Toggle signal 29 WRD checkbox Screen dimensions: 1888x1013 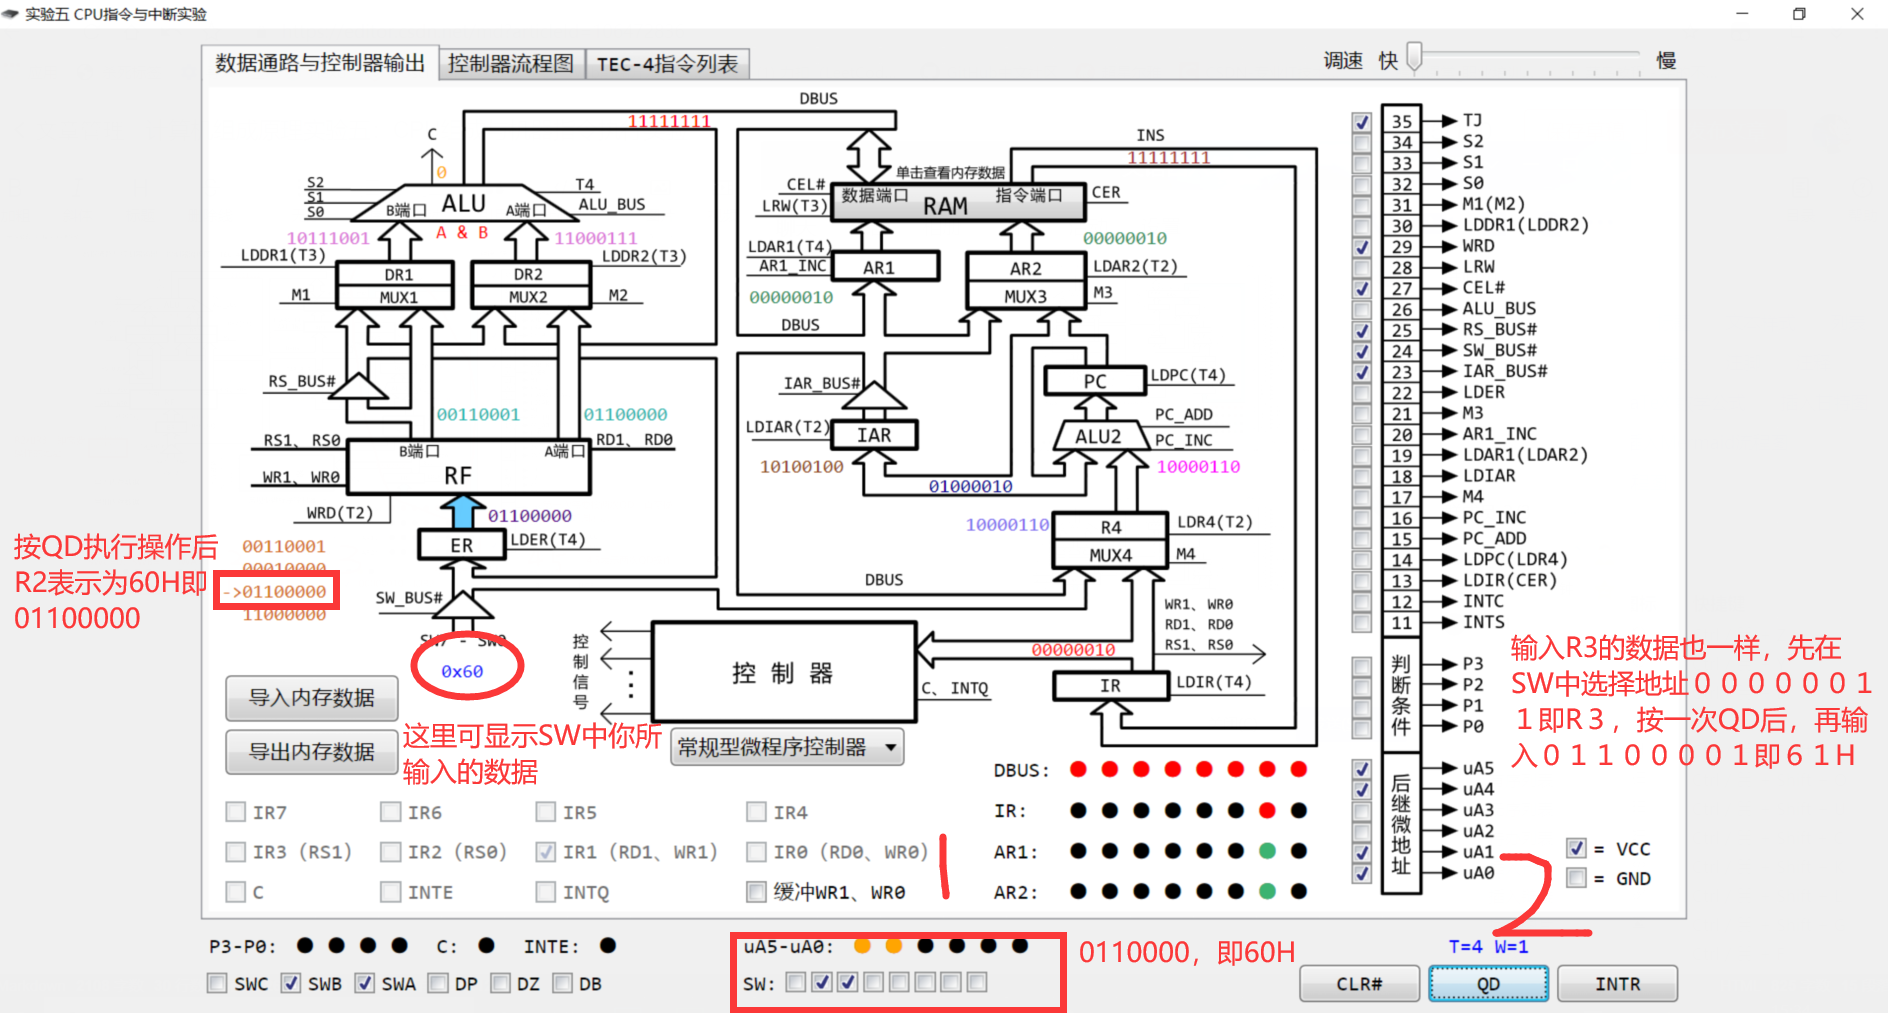[1362, 247]
